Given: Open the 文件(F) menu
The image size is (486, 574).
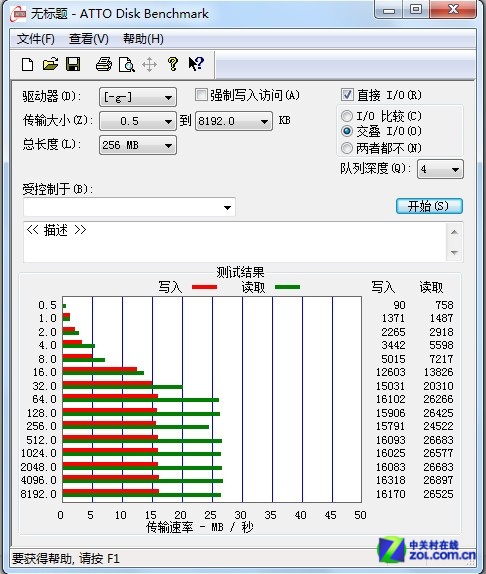Looking at the screenshot, I should pos(35,39).
